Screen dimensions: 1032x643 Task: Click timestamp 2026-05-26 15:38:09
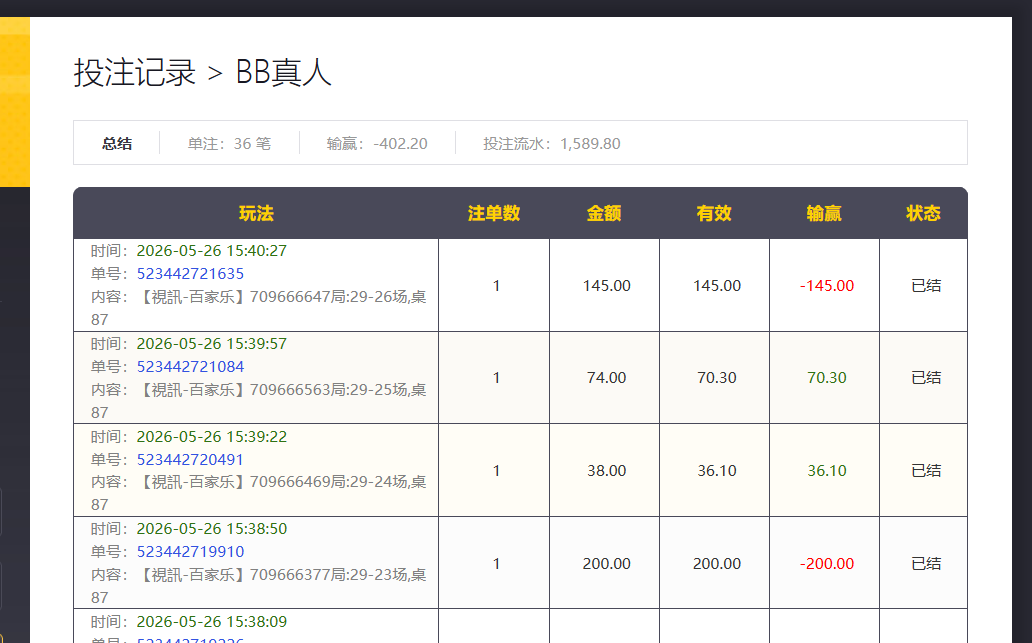coord(212,621)
